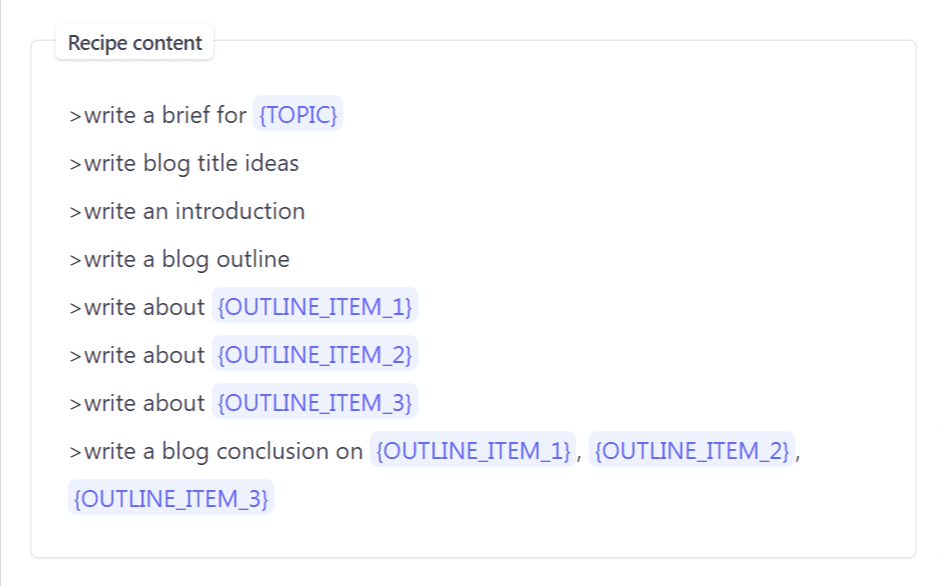Viewport: 940px width, 586px height.
Task: Click the '>' marker before 'write a blog conclusion'
Action: pos(75,452)
